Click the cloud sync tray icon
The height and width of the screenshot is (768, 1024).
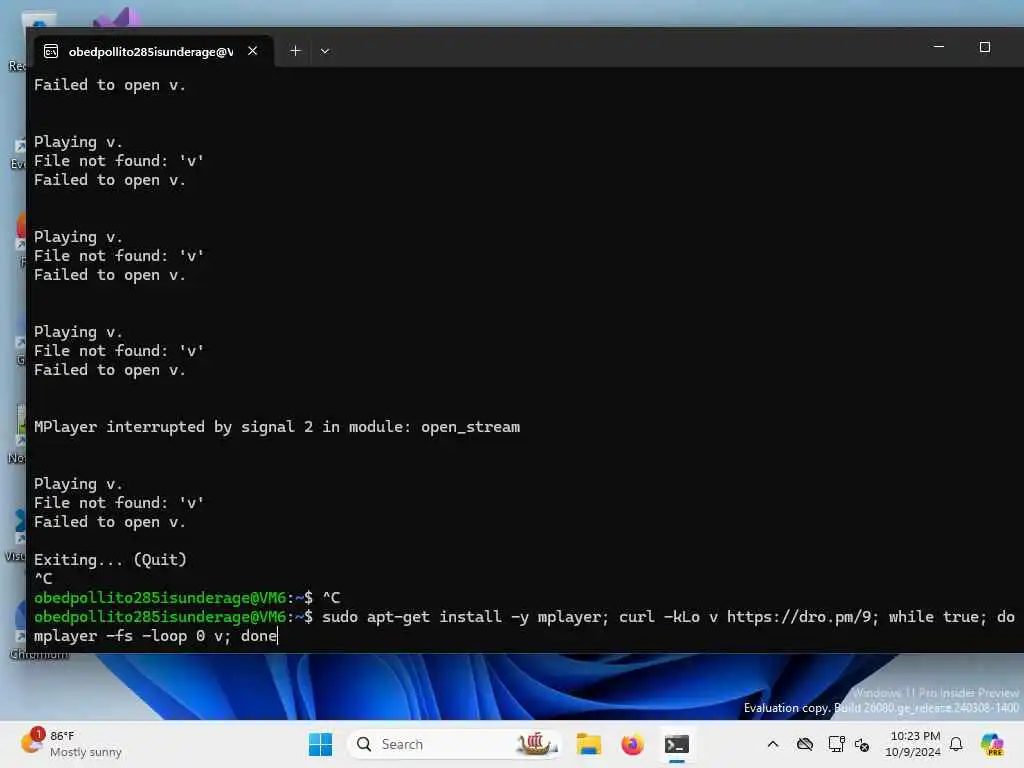pyautogui.click(x=805, y=744)
